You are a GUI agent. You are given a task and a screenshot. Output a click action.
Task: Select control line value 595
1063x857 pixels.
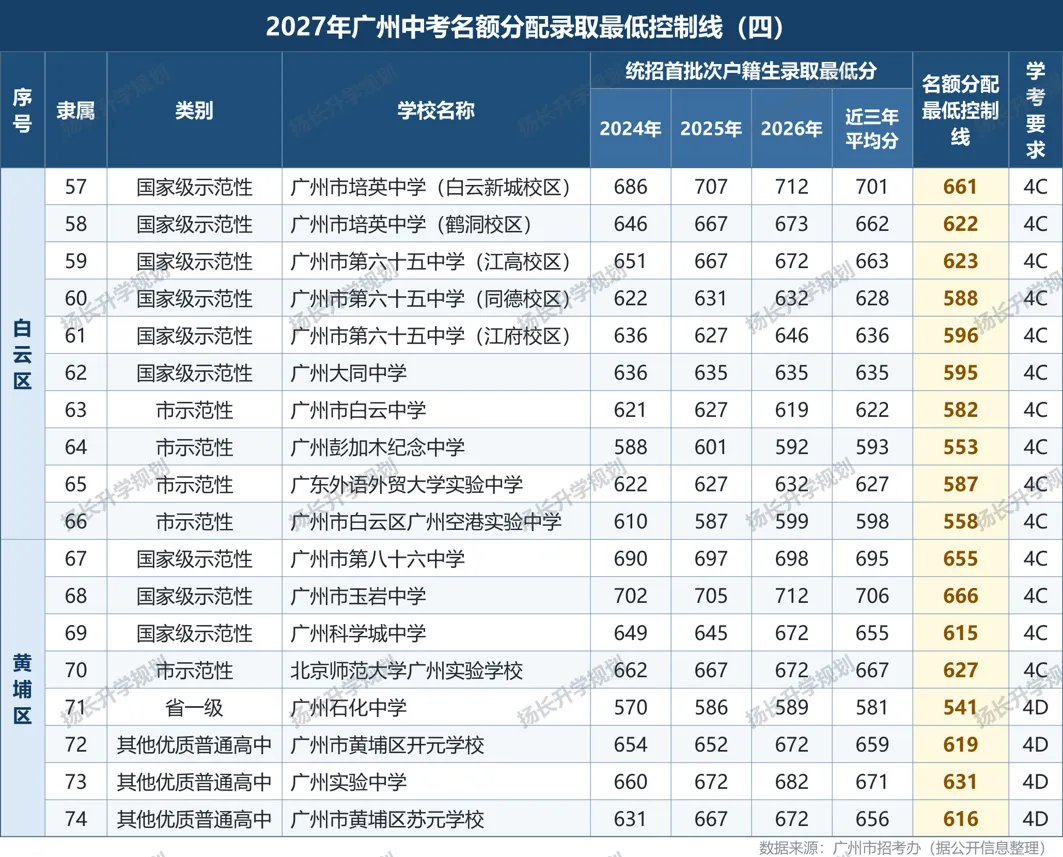pos(960,373)
